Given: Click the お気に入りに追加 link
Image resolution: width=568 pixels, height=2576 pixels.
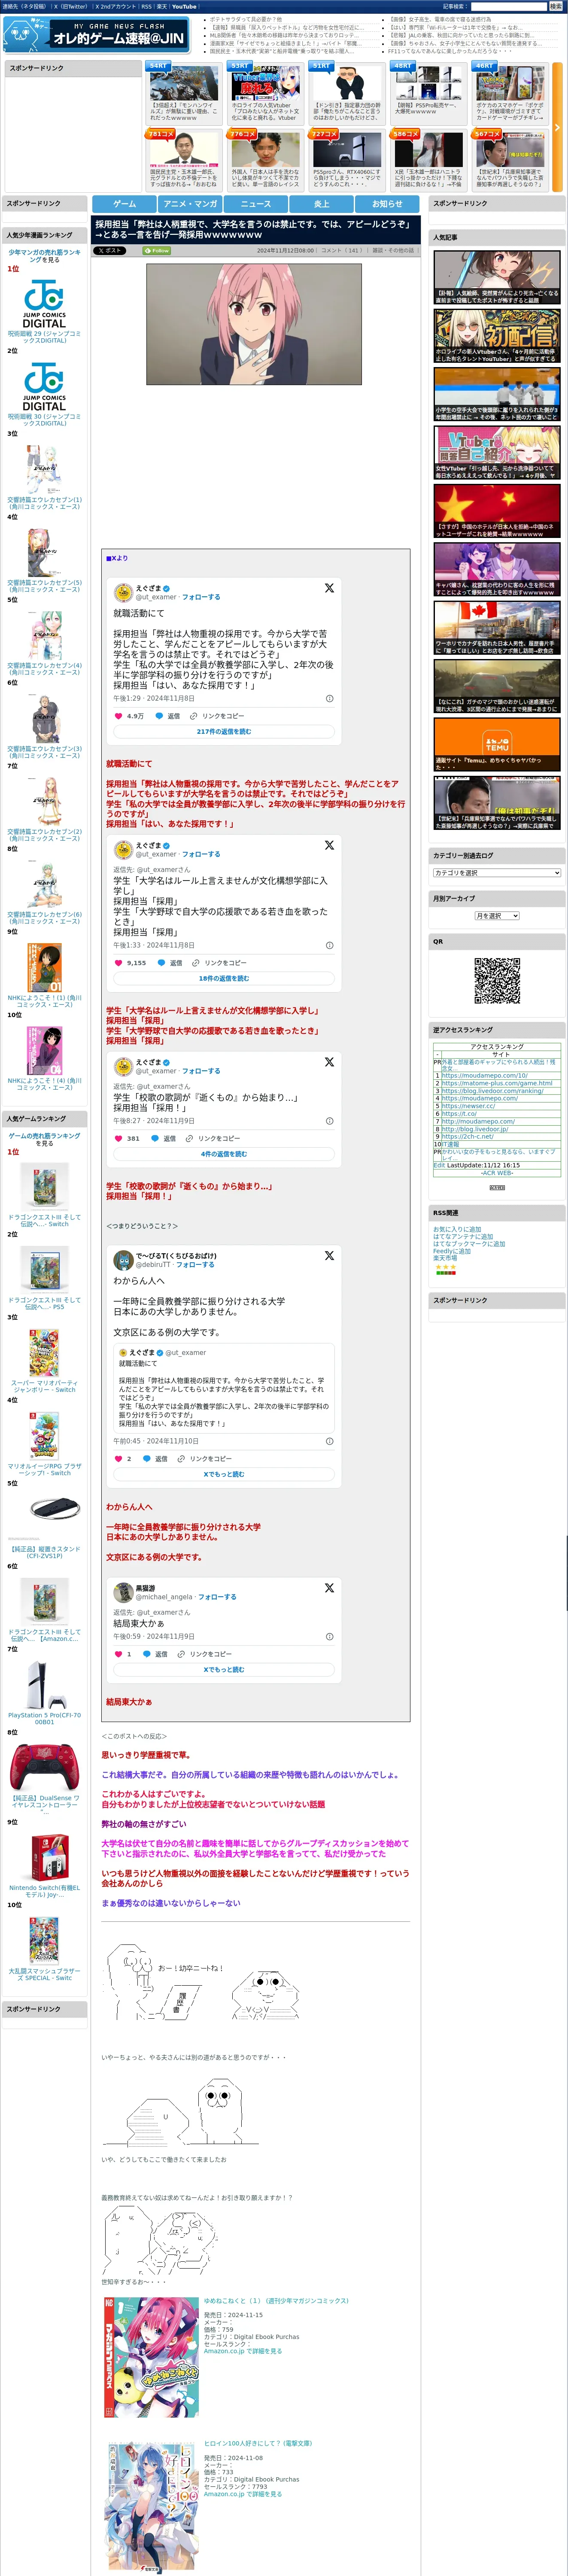Looking at the screenshot, I should point(457,1229).
